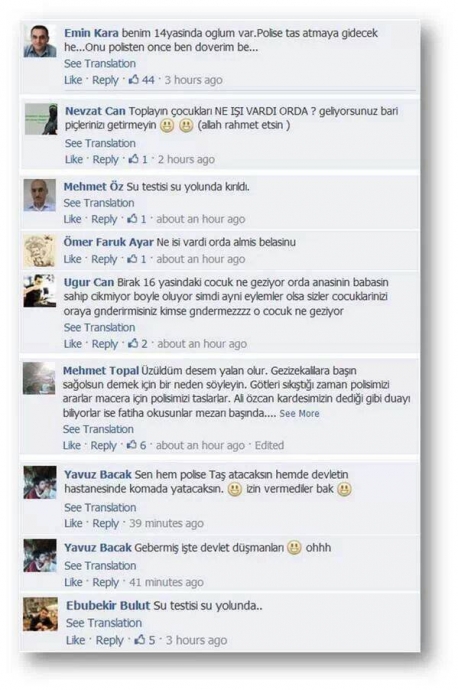Open Nevzat Can's profile name link

point(95,111)
